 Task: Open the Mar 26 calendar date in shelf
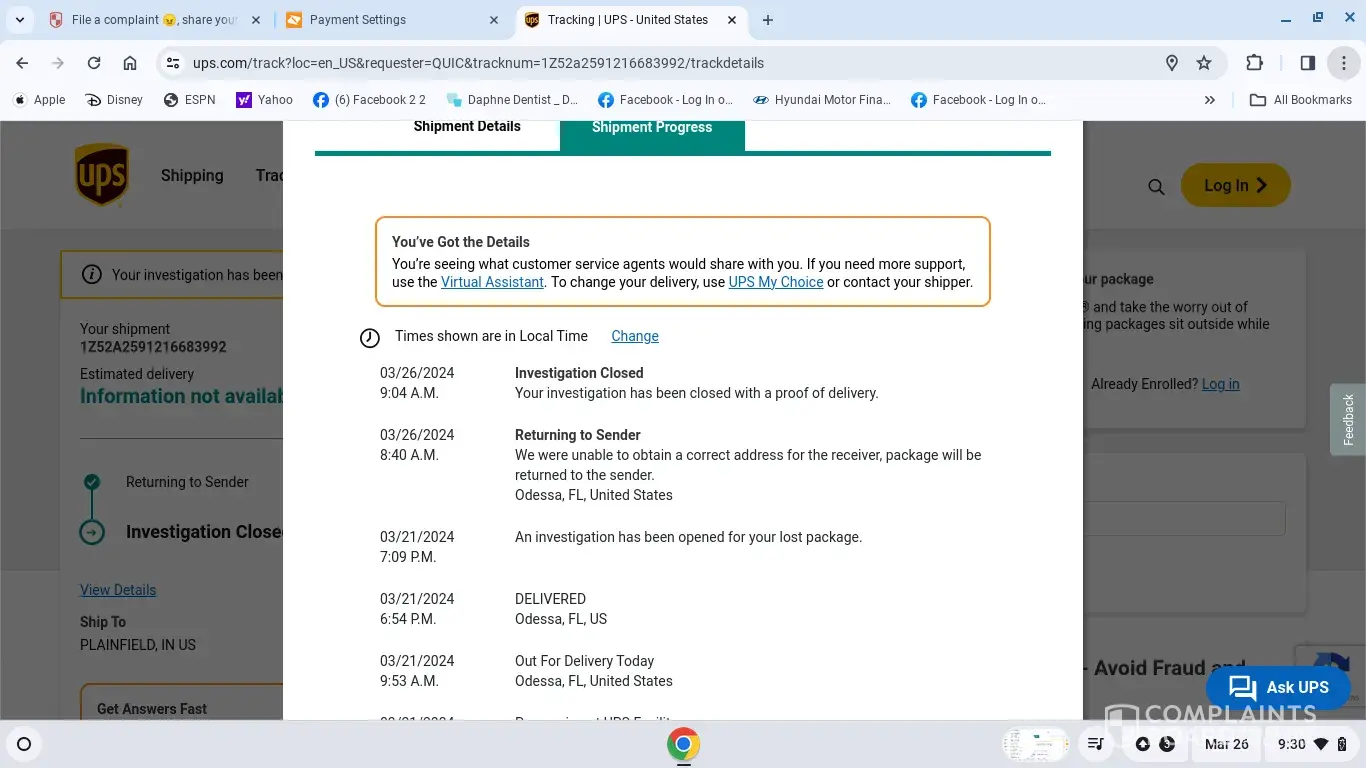(x=1227, y=744)
